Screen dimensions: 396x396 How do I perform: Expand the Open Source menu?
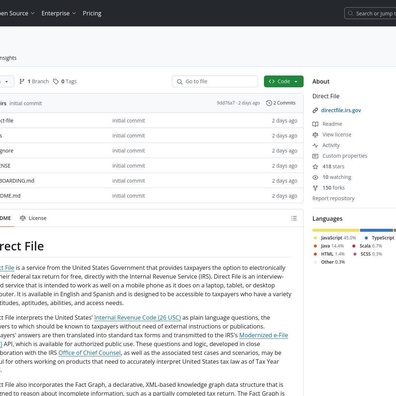point(17,13)
